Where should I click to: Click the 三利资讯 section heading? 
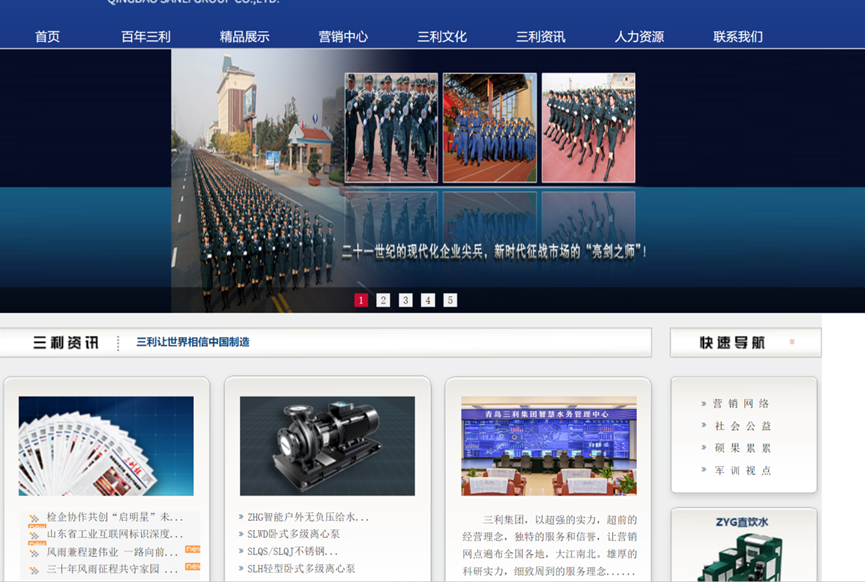point(66,343)
